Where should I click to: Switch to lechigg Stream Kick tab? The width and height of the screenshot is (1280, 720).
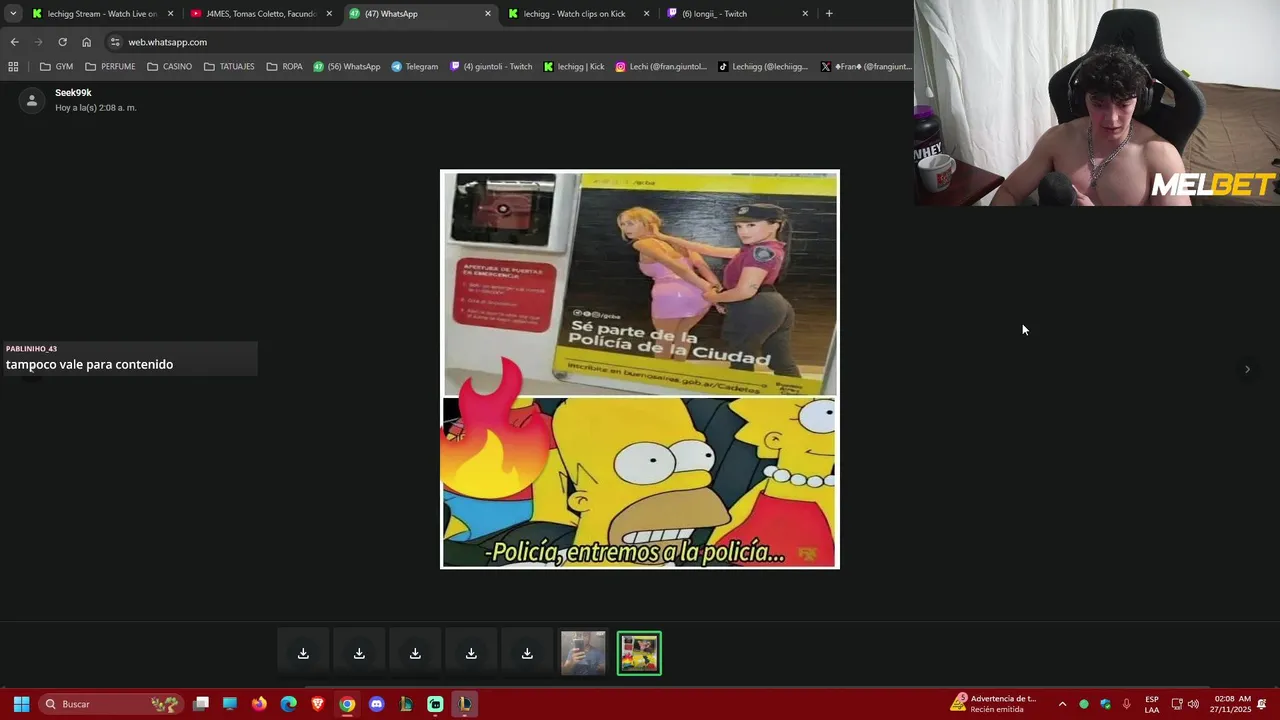pos(102,13)
